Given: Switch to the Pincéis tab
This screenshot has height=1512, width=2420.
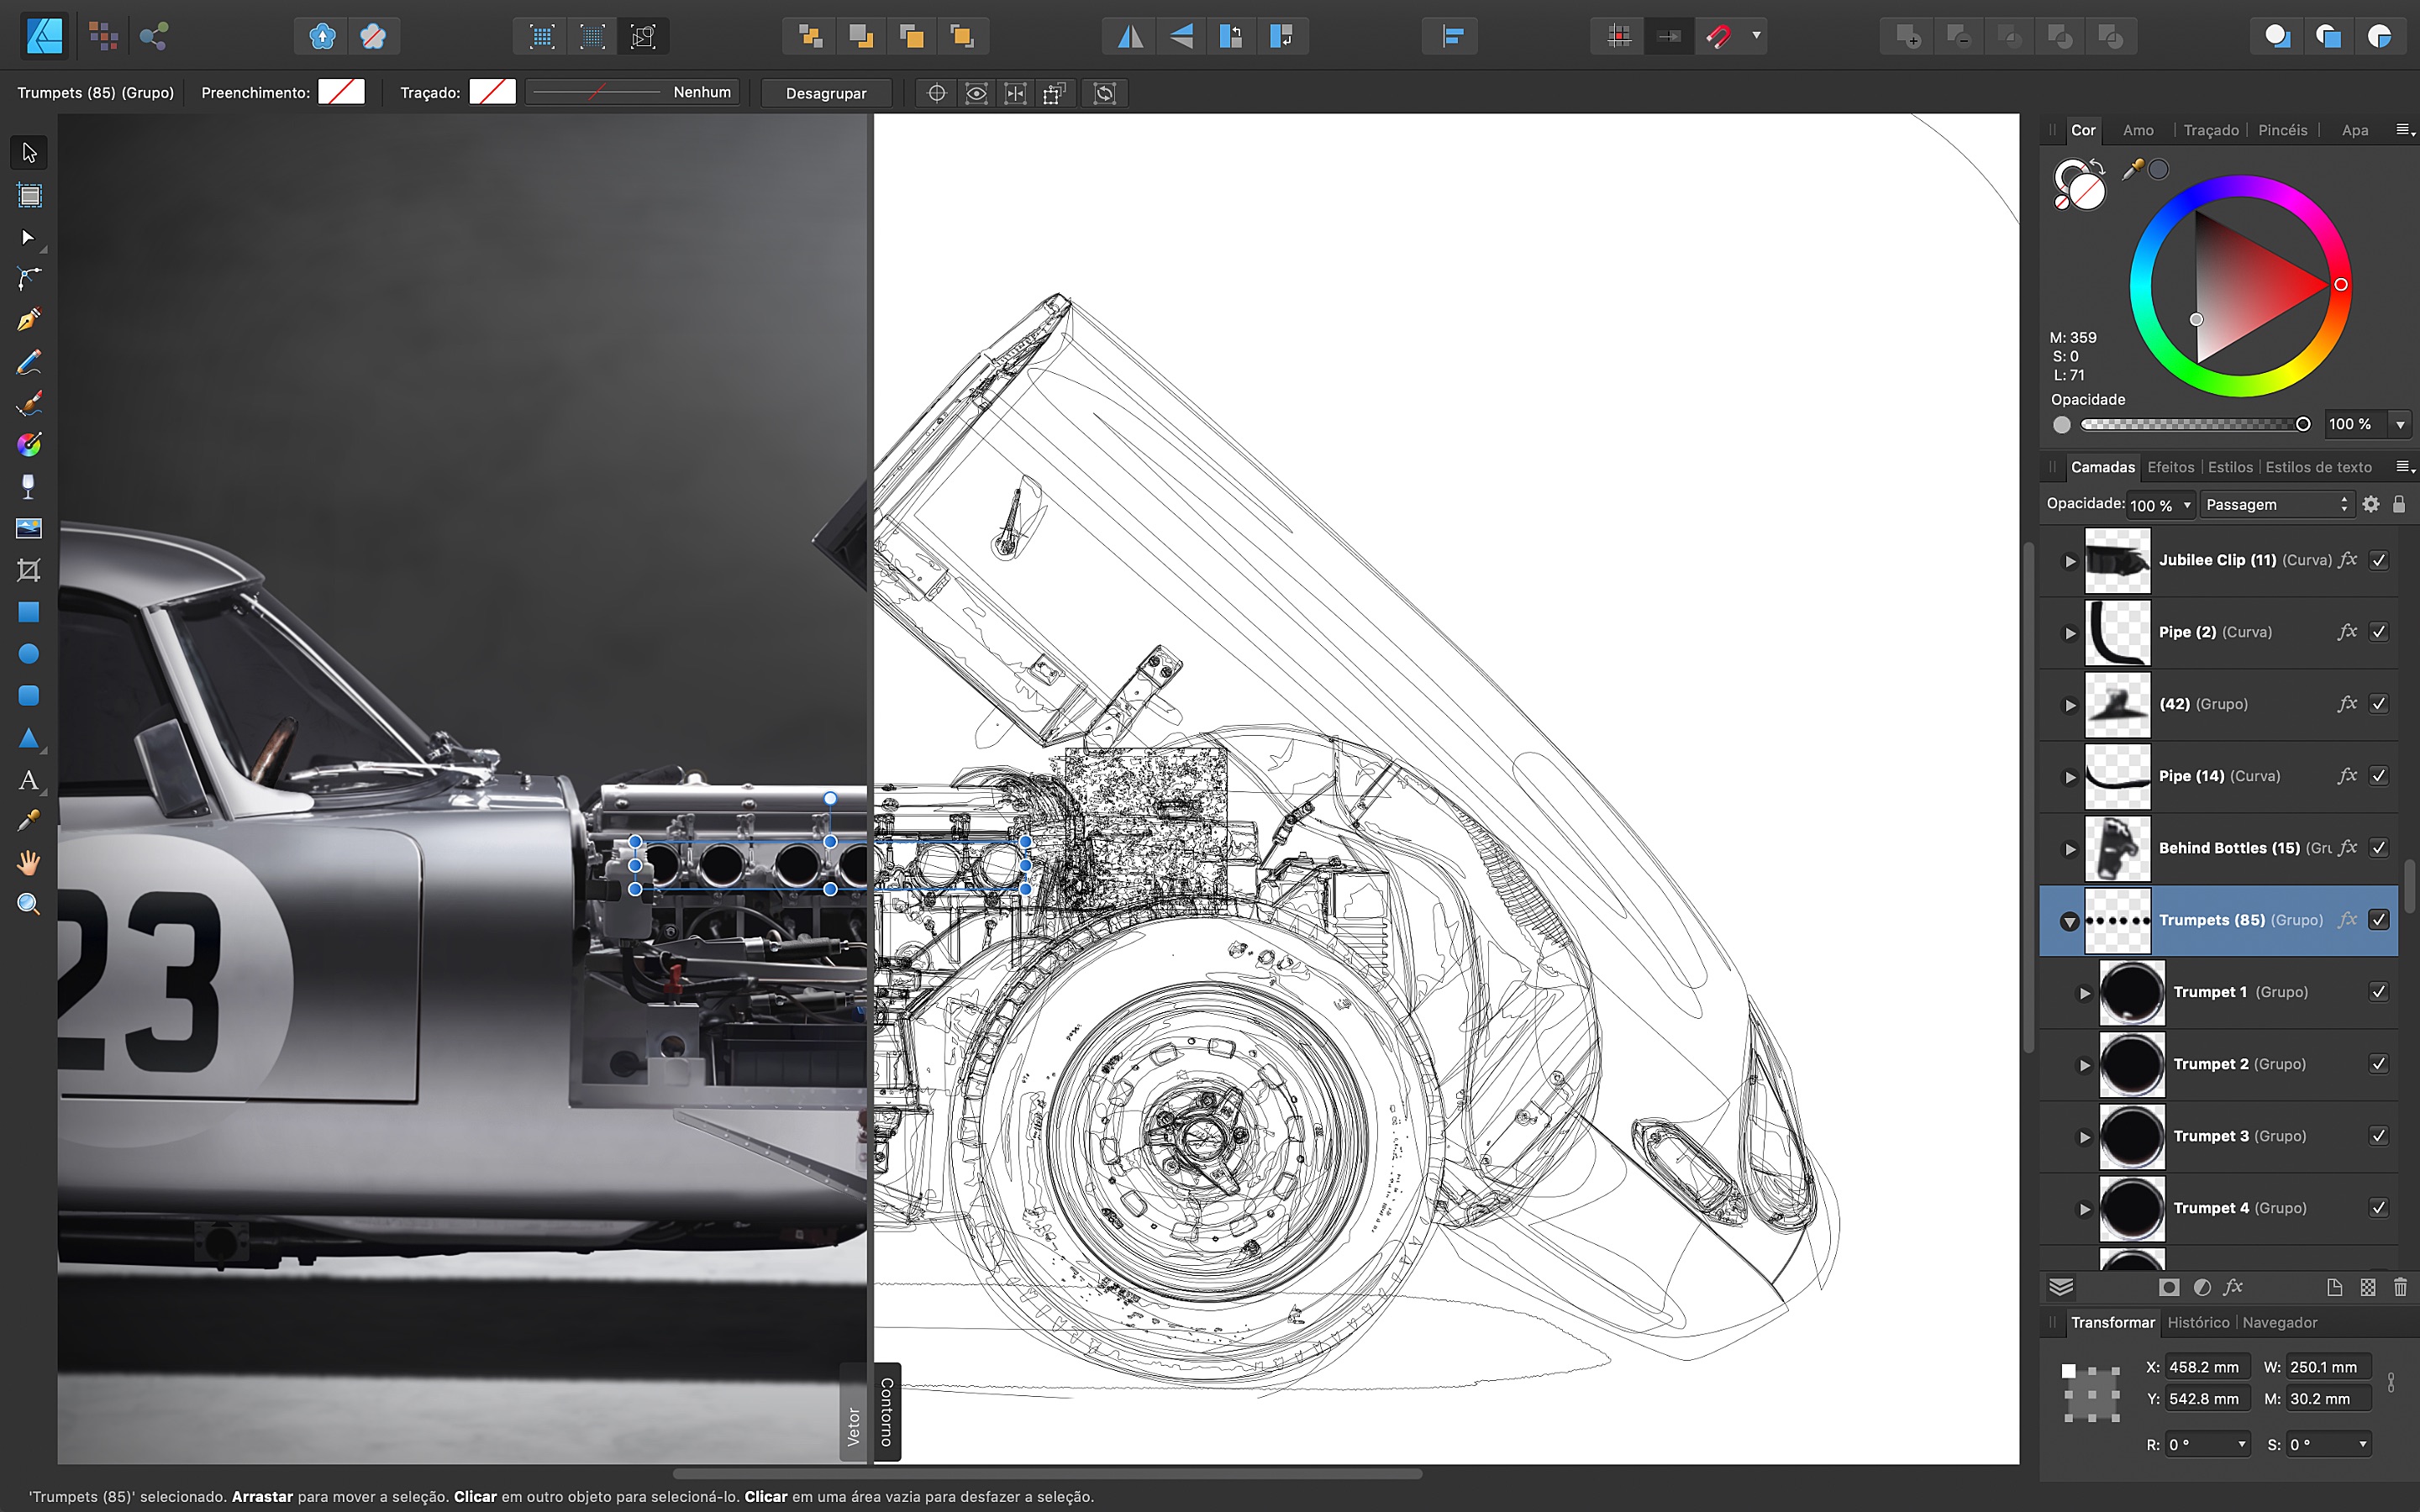Looking at the screenshot, I should [2282, 130].
